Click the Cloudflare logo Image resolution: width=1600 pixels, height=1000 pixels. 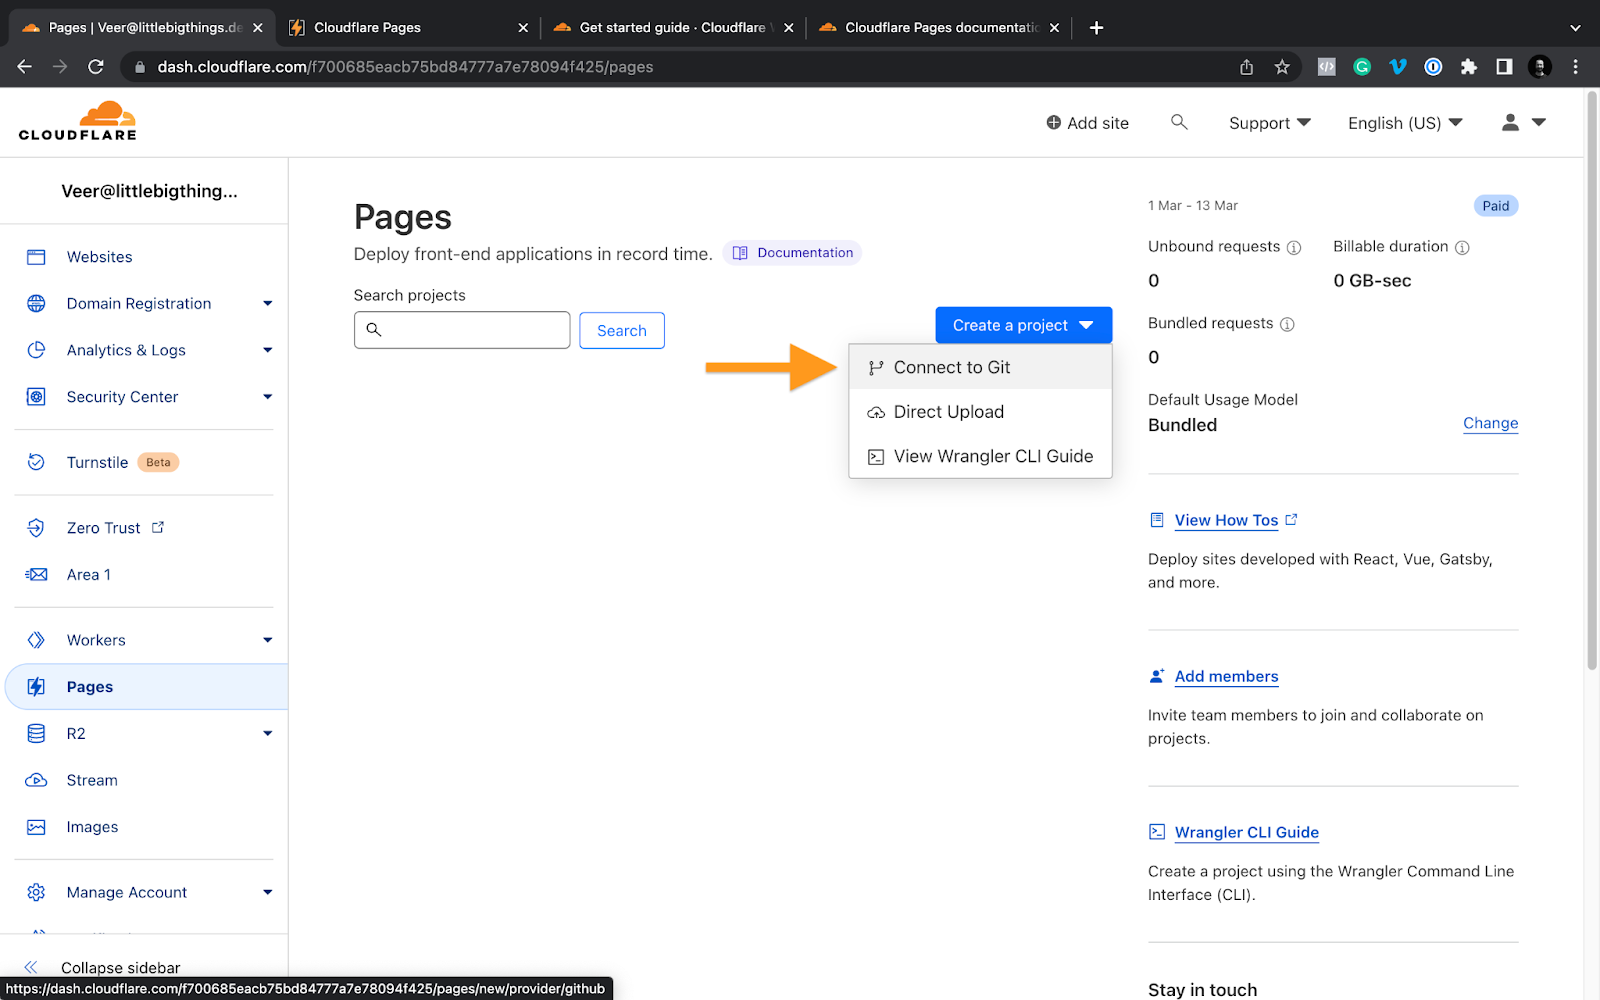pyautogui.click(x=78, y=121)
